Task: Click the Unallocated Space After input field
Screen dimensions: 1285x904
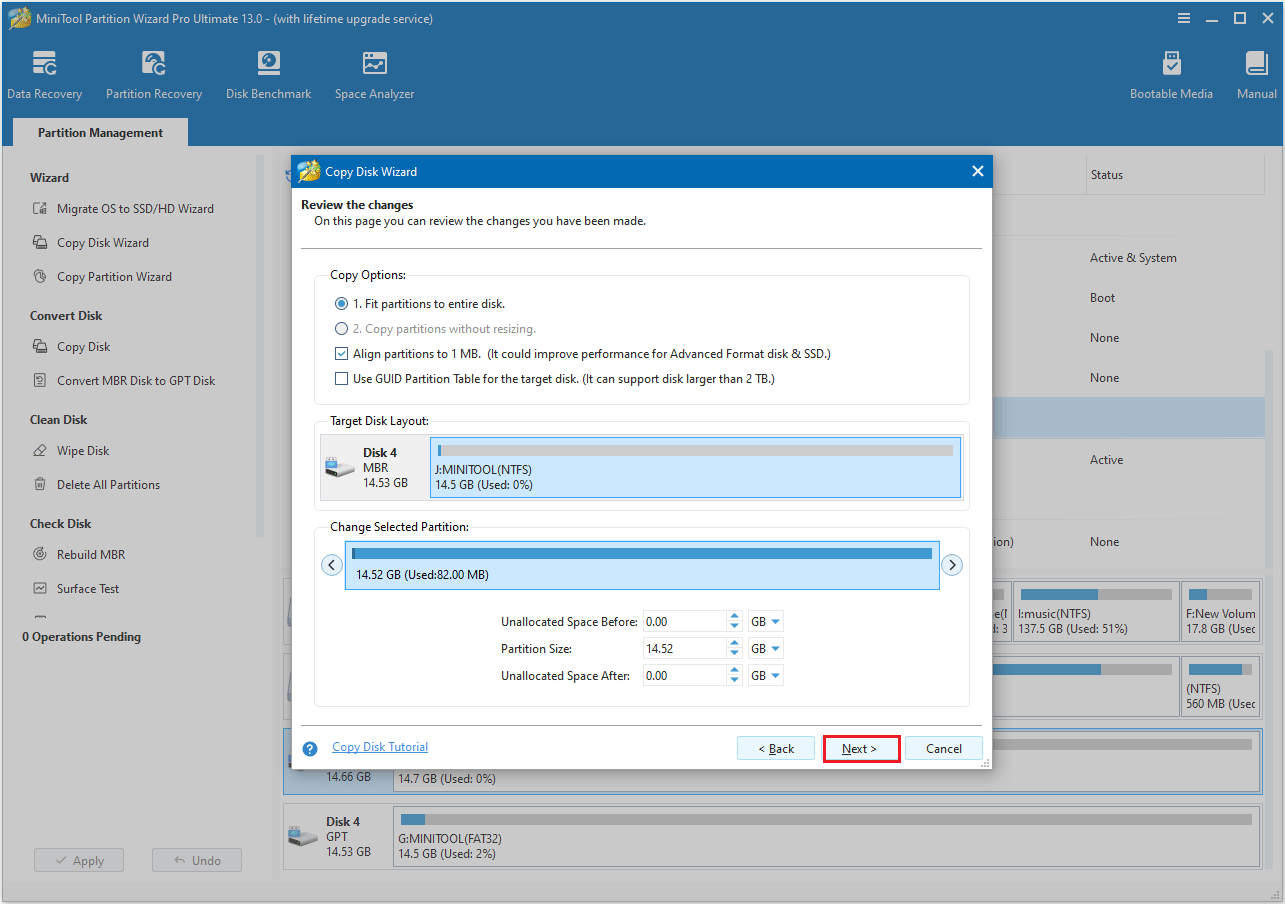Action: coord(685,674)
